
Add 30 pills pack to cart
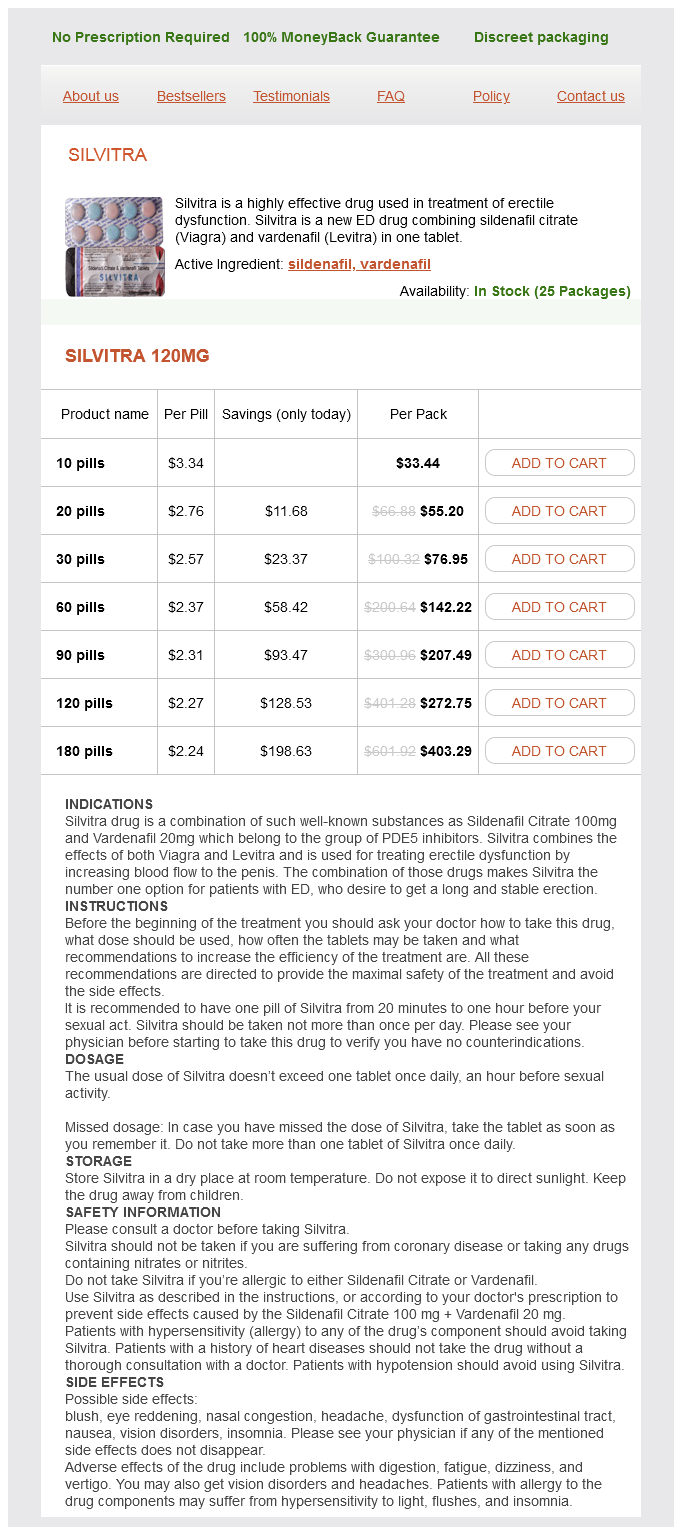(x=559, y=559)
